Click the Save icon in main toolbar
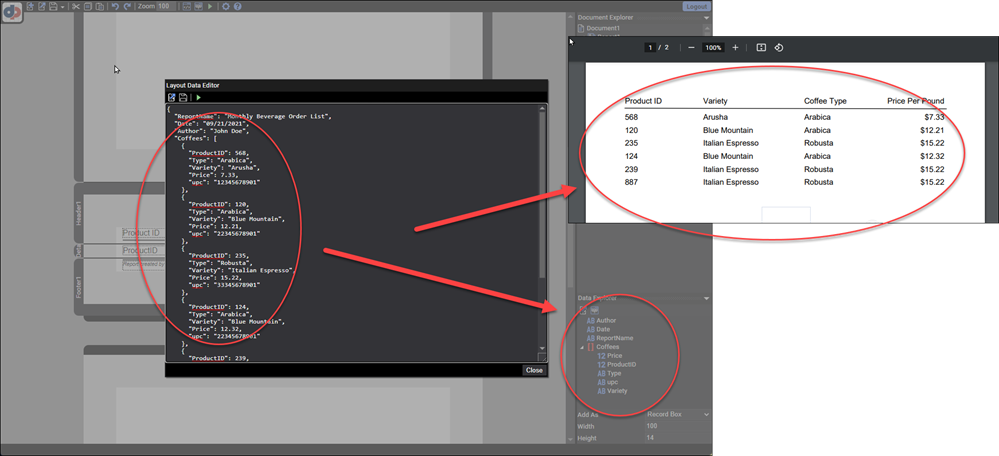The image size is (999, 456). coord(53,6)
